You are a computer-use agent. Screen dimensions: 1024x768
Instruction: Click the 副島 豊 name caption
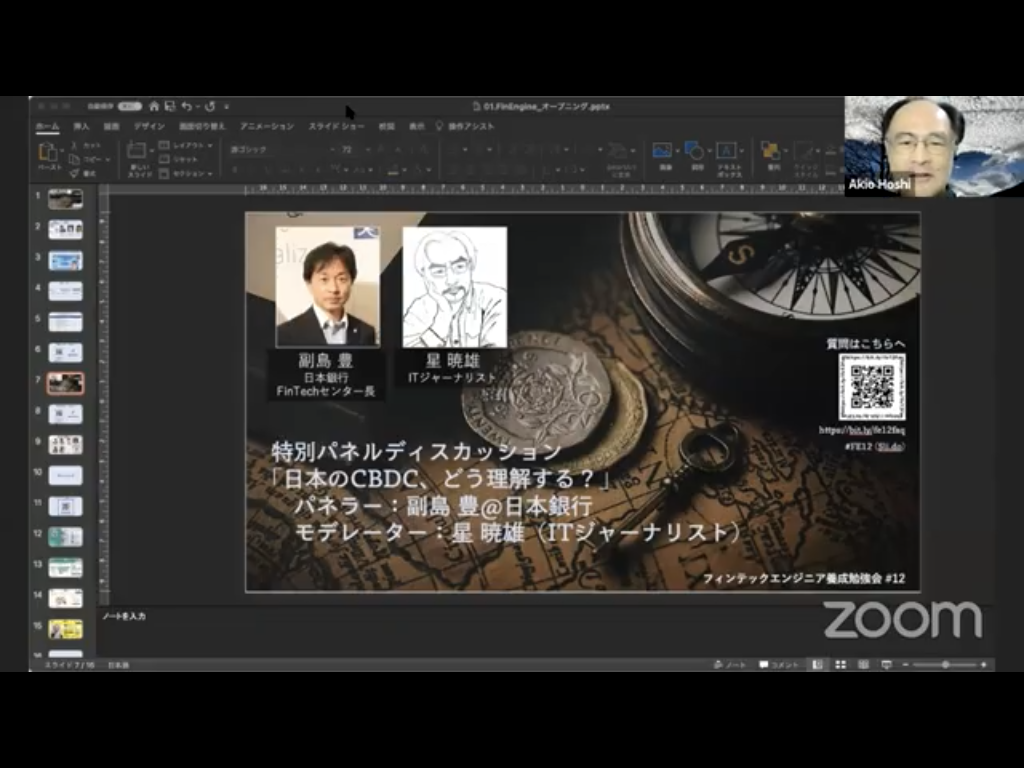click(x=326, y=360)
